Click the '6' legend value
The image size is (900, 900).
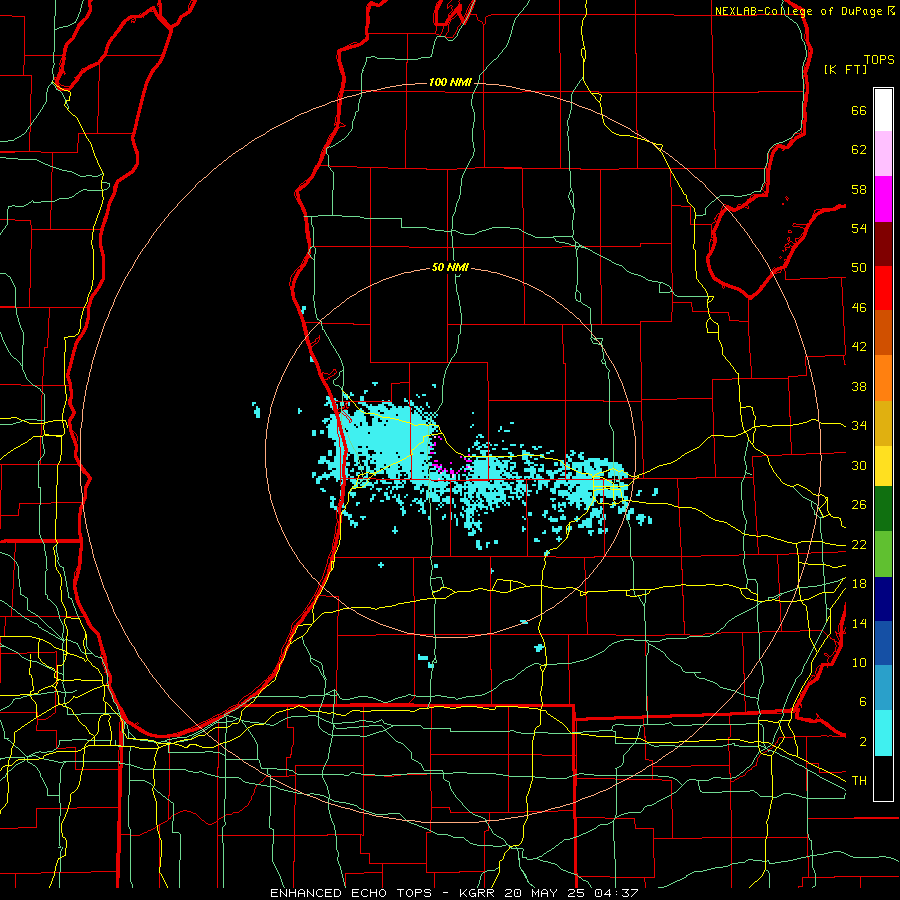pos(862,702)
